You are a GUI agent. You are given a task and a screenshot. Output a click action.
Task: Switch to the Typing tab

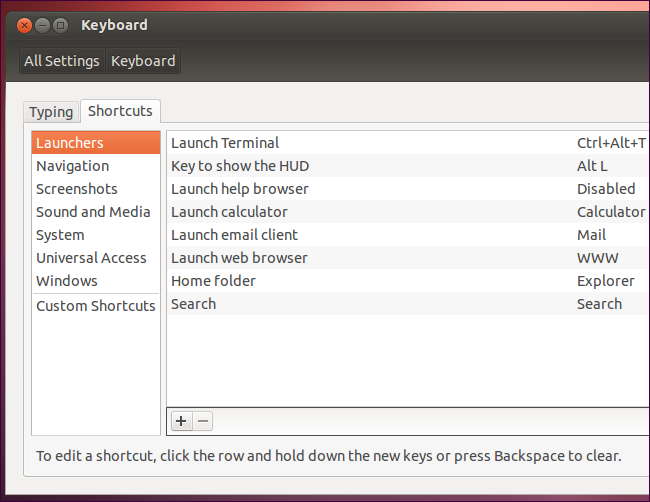(x=51, y=112)
